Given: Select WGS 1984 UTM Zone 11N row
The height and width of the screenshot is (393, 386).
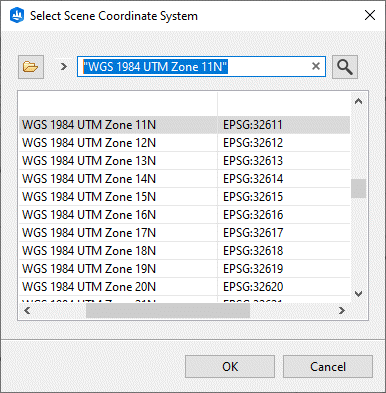Looking at the screenshot, I should (x=184, y=125).
